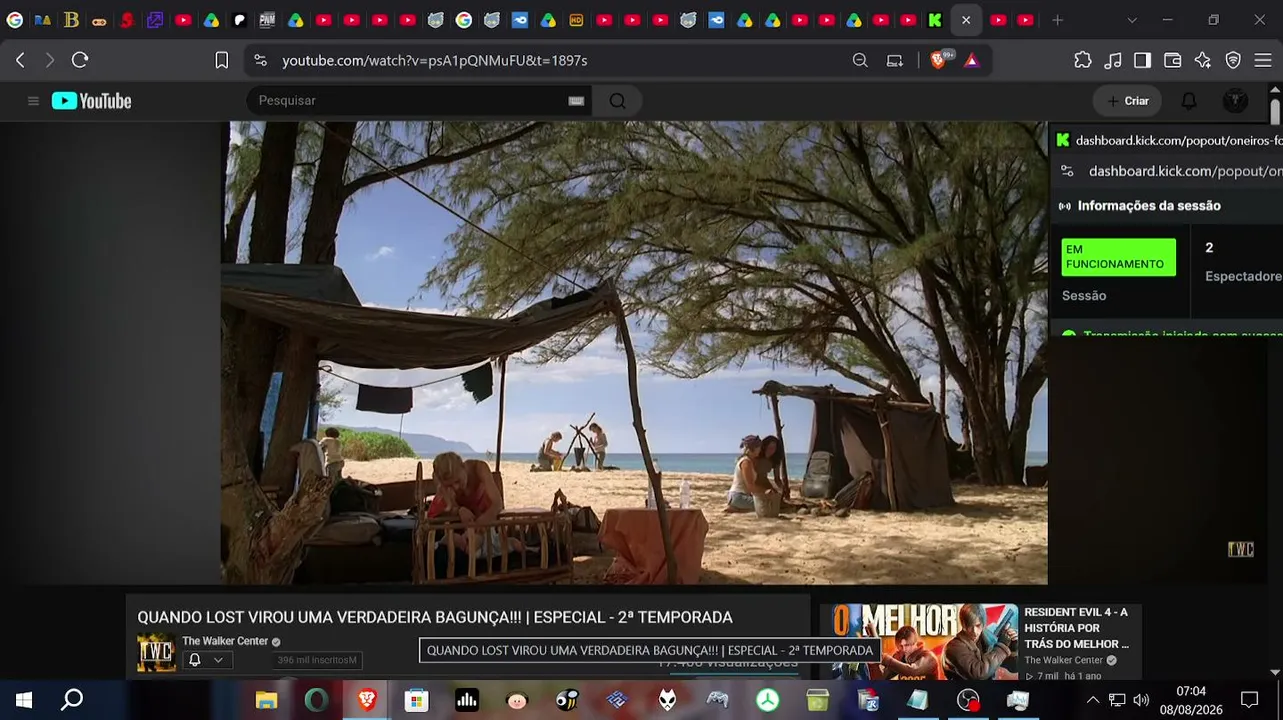Viewport: 1283px width, 720px height.
Task: Open site settings icon in address bar
Action: [261, 60]
